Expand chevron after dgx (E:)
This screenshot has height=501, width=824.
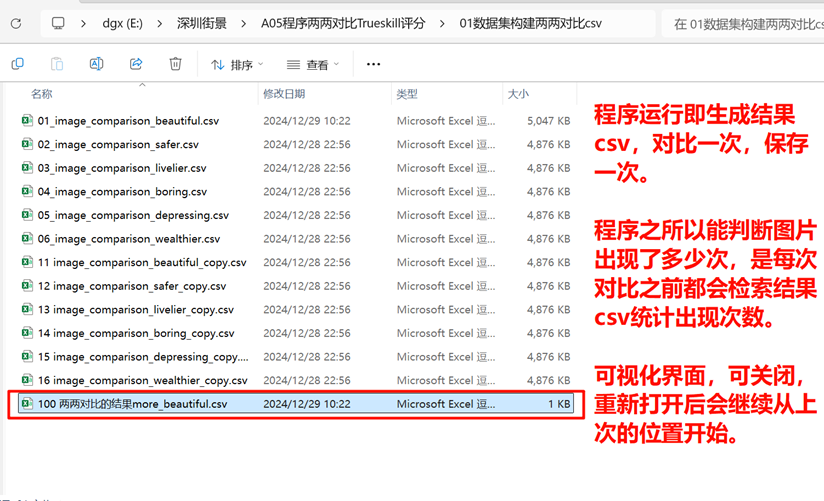(x=159, y=24)
